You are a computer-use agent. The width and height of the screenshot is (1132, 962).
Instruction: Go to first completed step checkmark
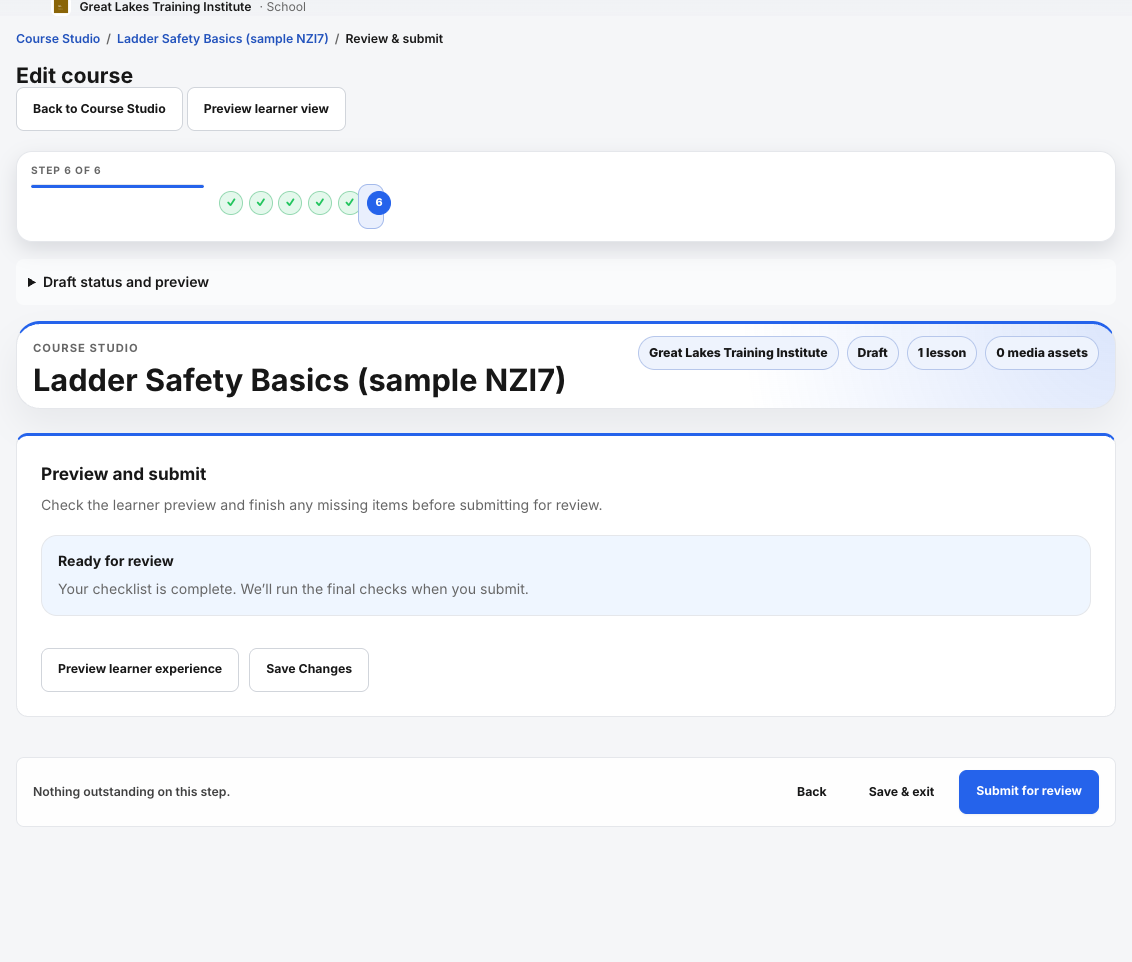click(231, 203)
